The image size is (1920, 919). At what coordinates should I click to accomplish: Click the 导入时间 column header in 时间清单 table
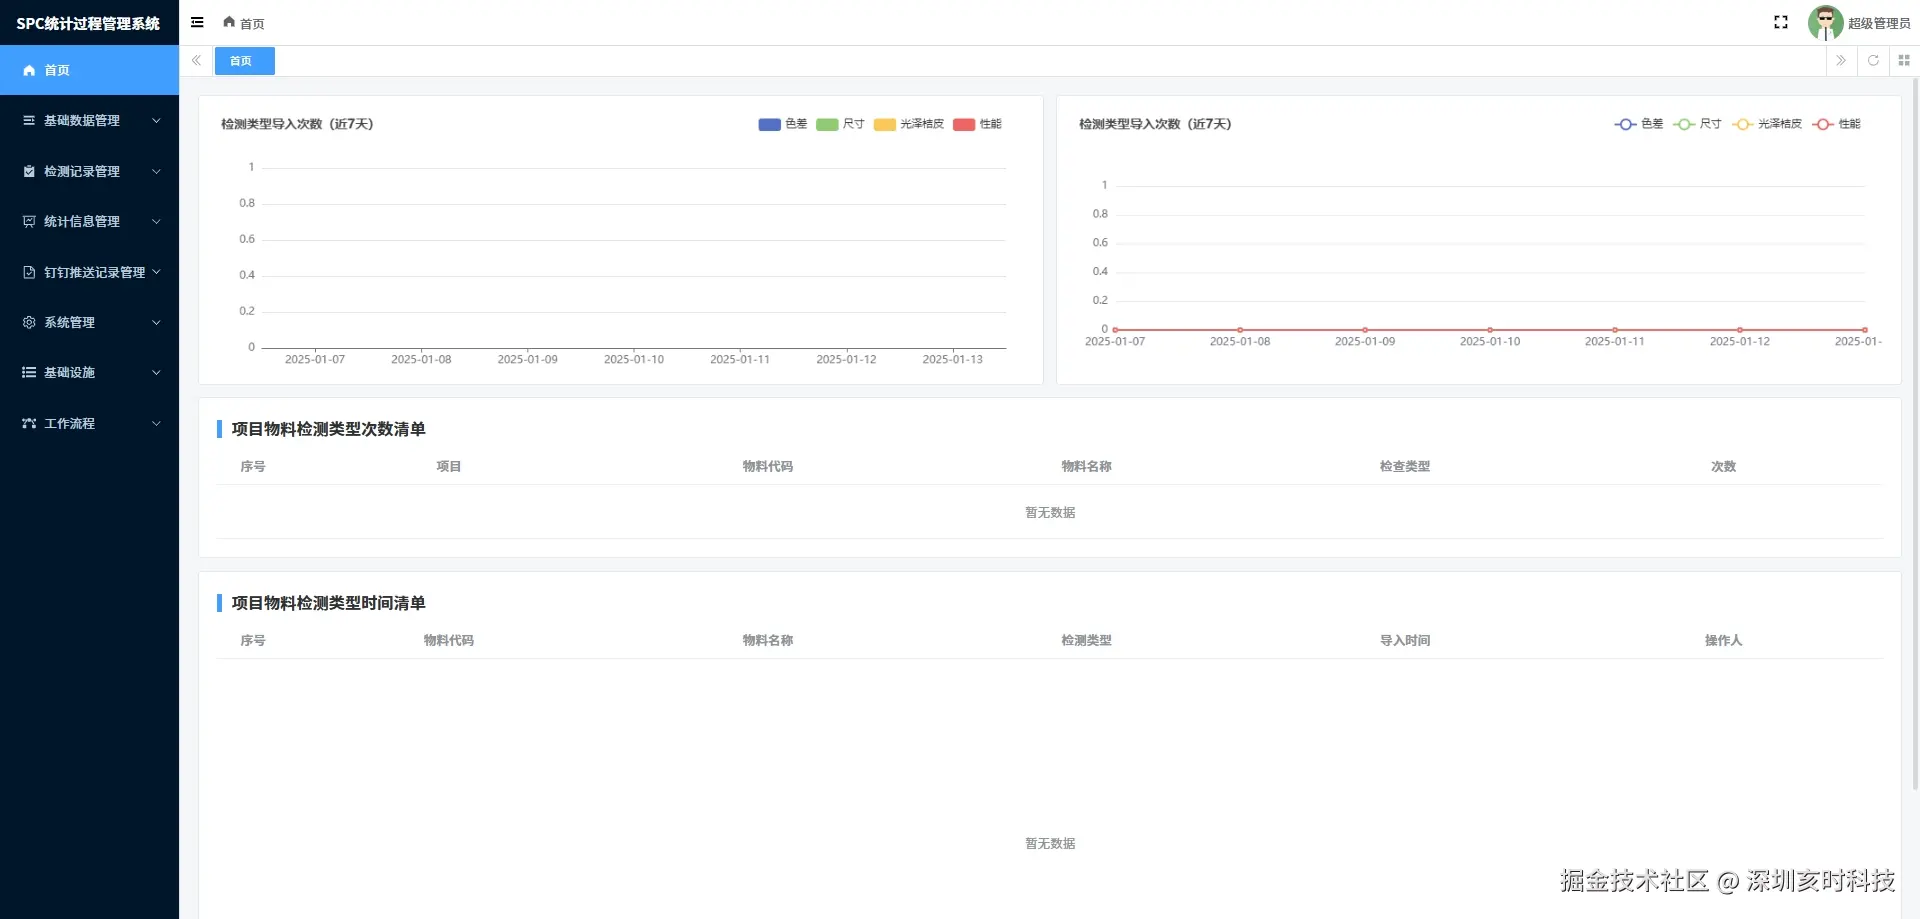pos(1405,641)
